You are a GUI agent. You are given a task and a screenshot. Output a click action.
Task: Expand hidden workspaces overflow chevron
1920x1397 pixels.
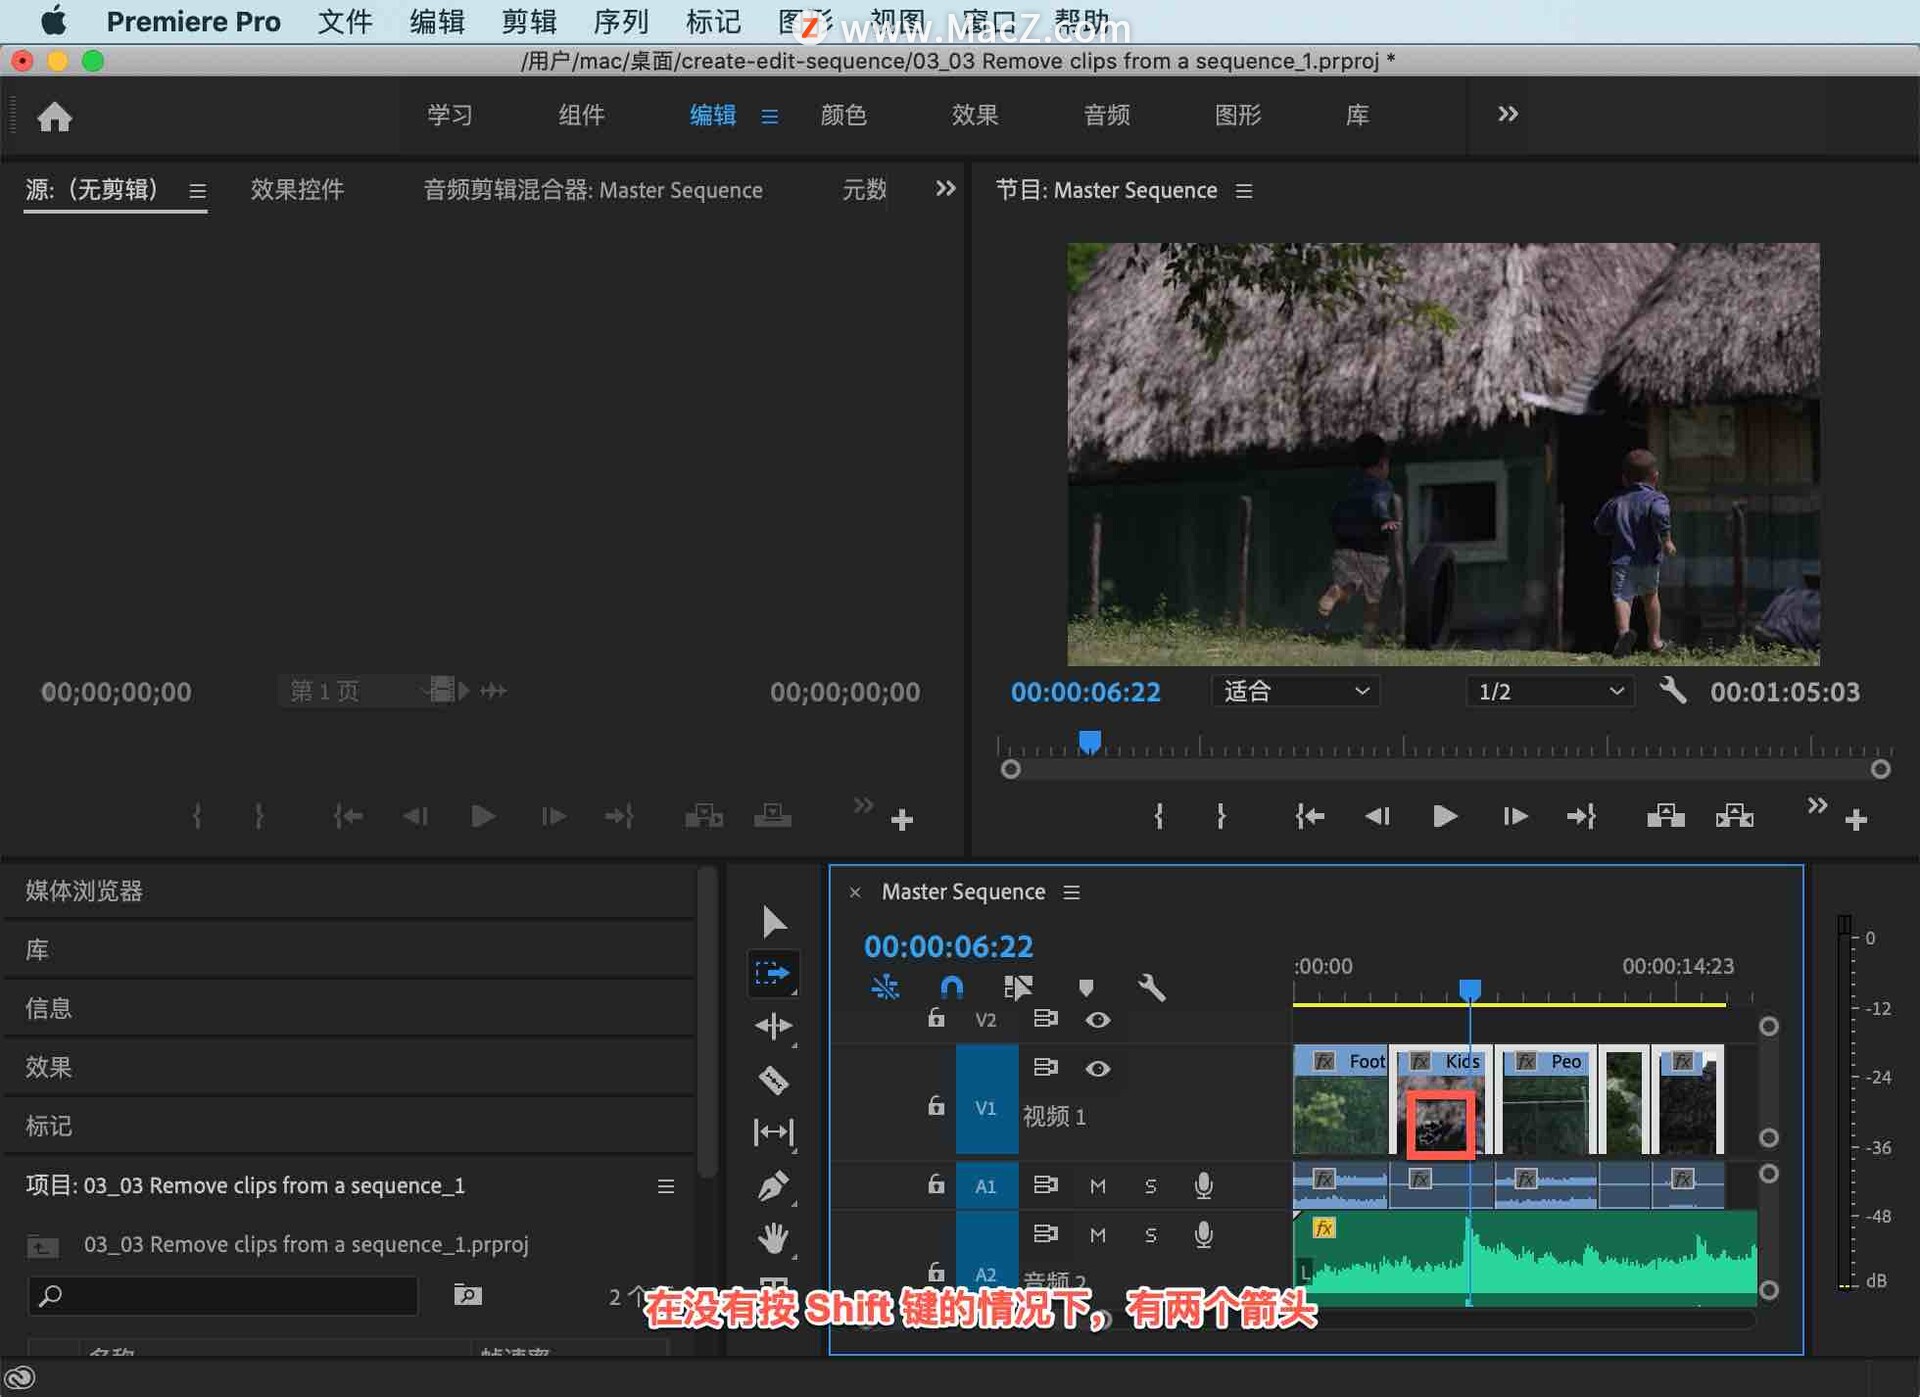[1507, 114]
